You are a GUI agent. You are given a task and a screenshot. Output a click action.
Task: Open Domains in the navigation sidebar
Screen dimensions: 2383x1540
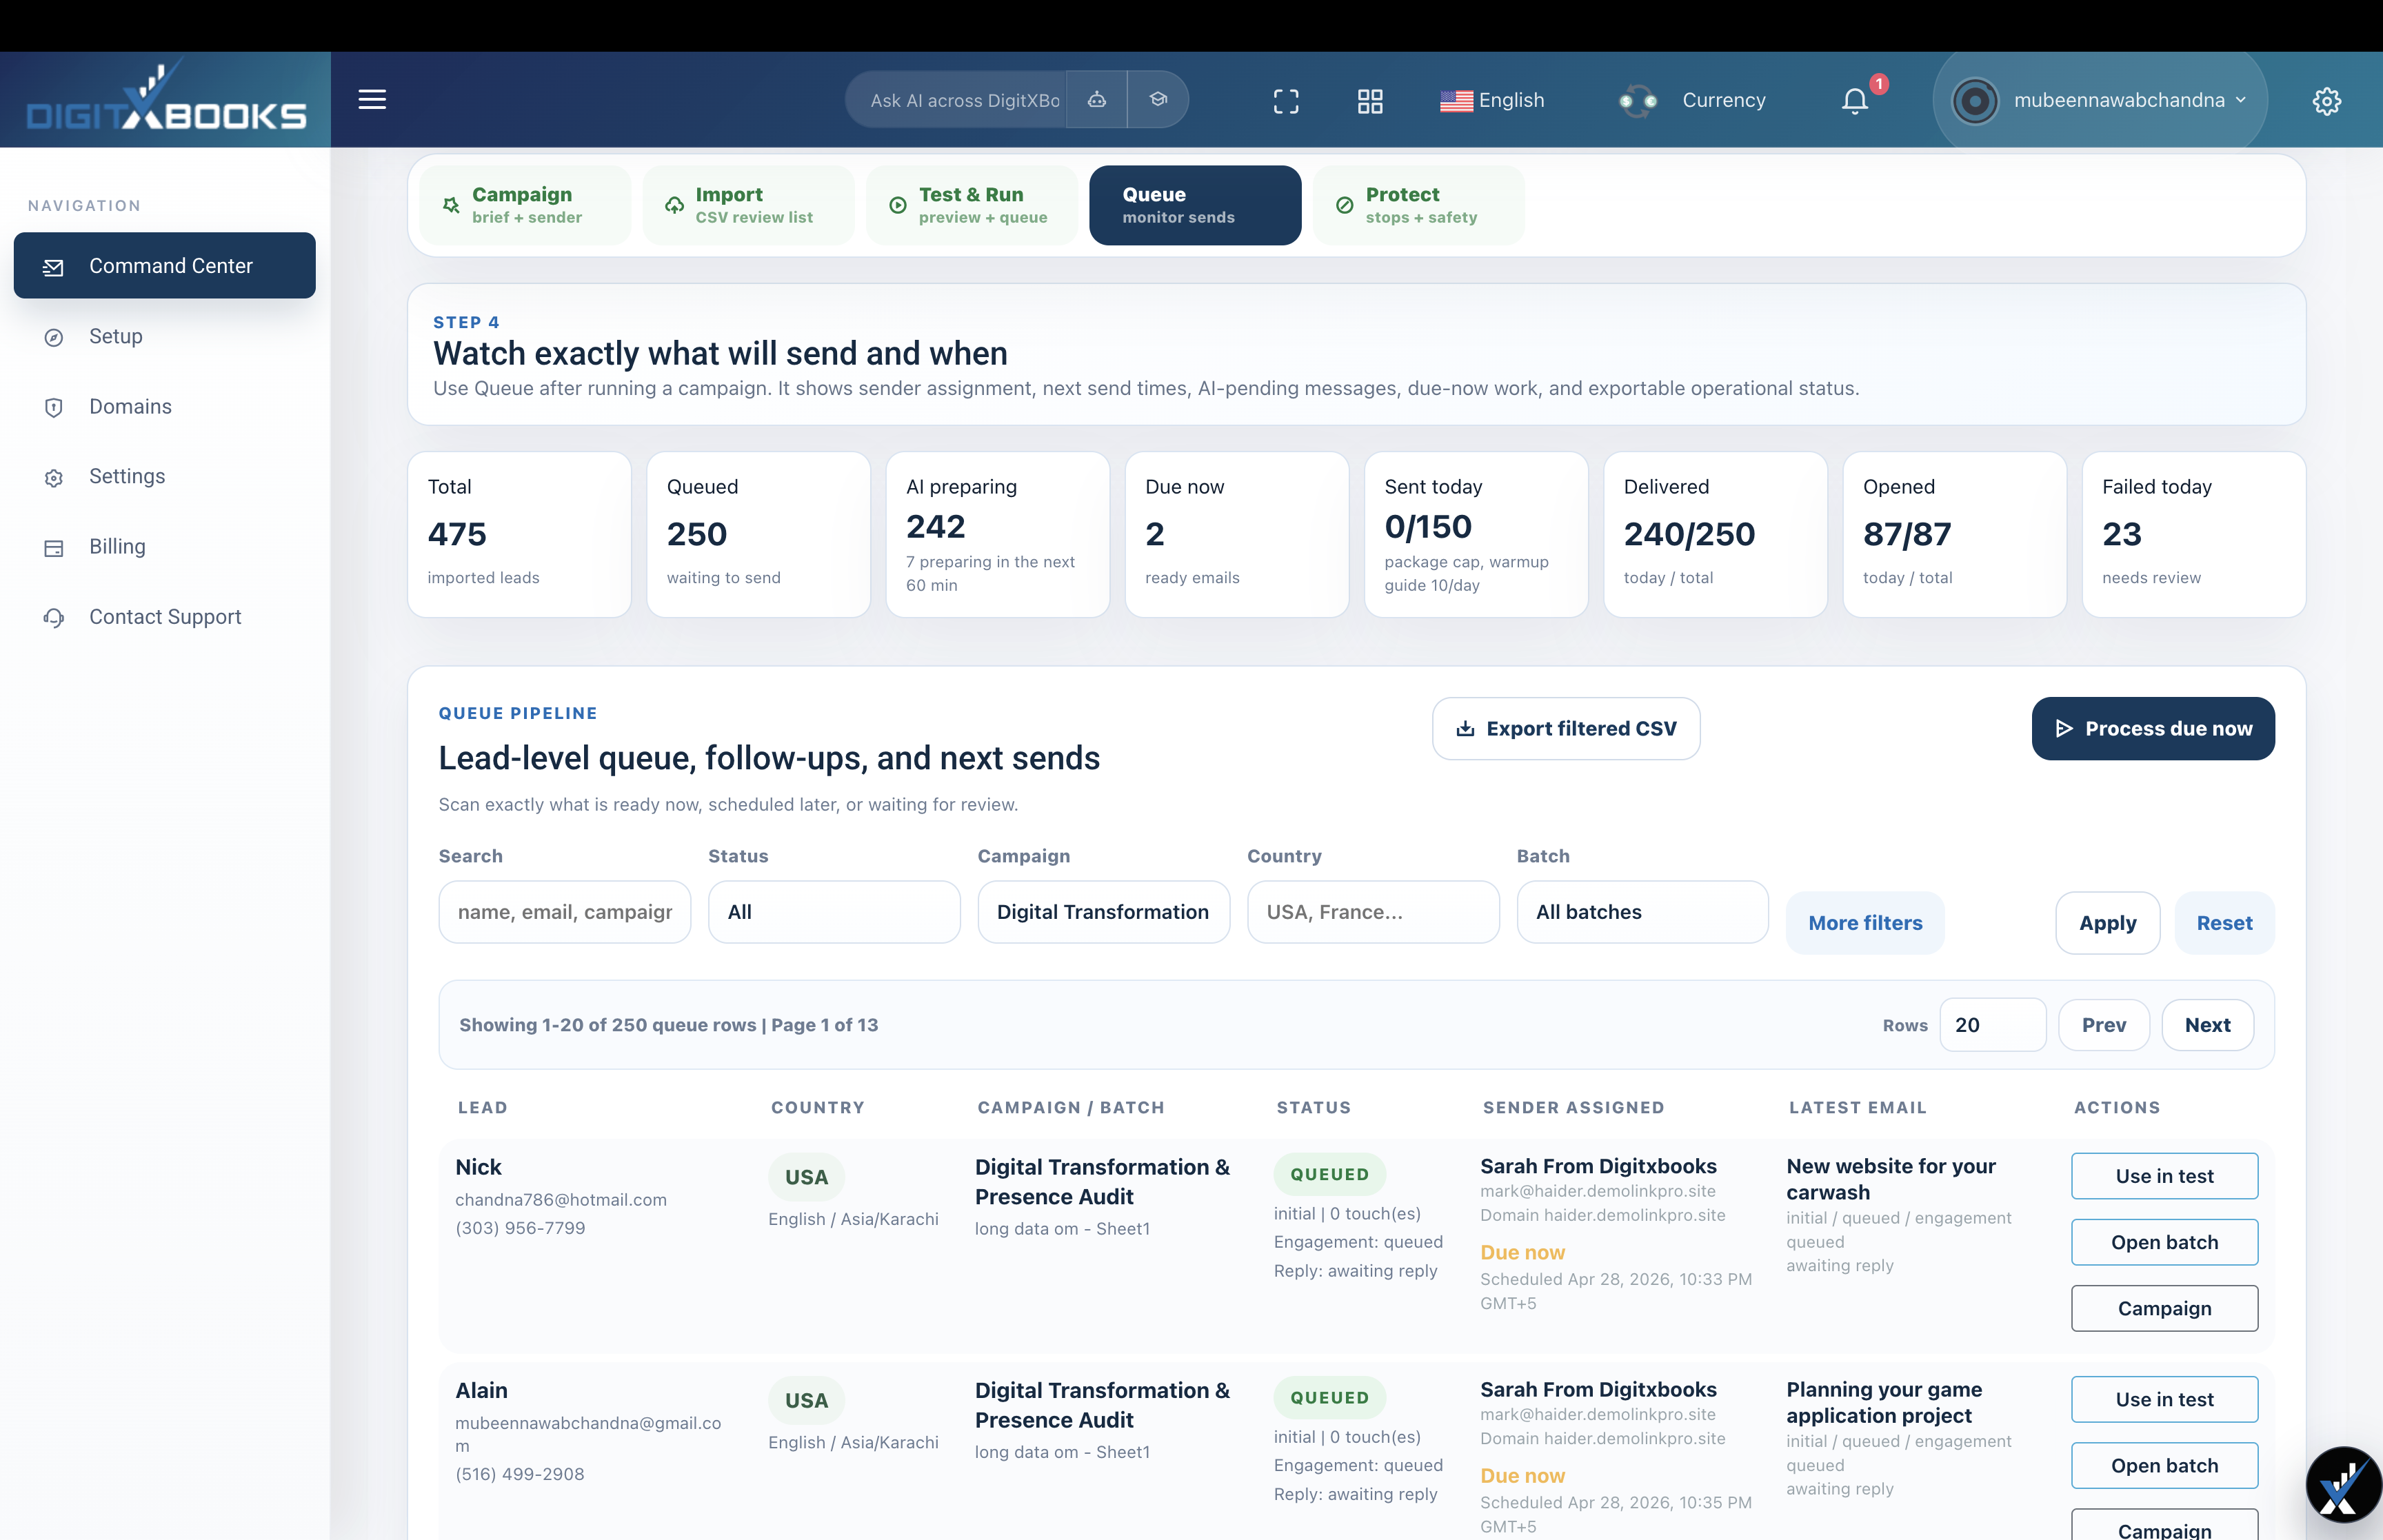click(x=130, y=406)
